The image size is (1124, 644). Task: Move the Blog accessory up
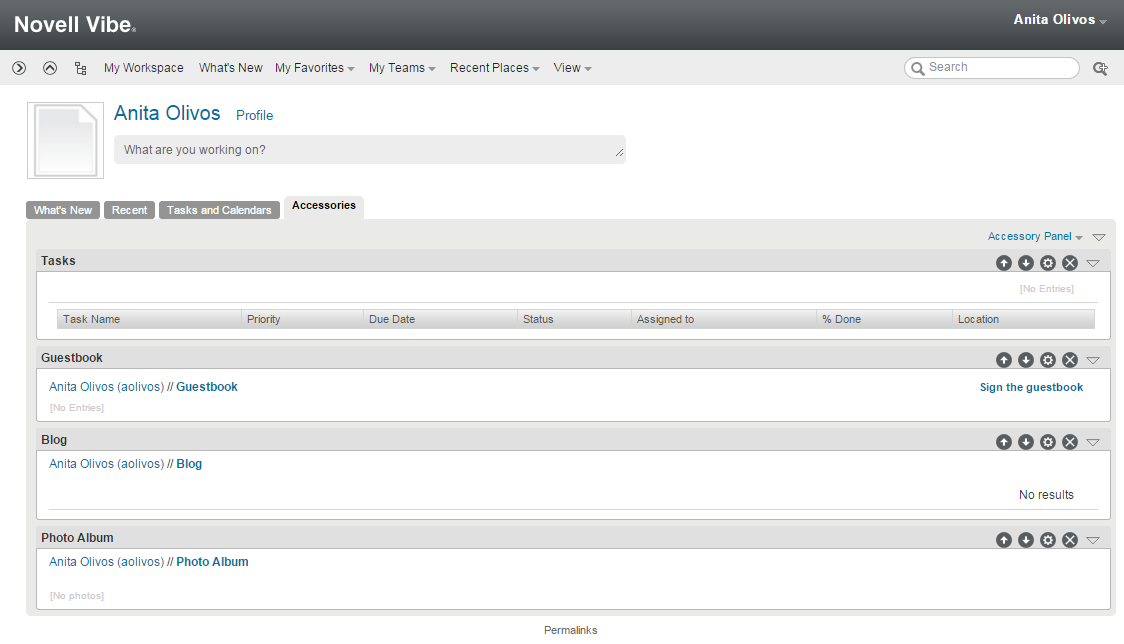[1004, 442]
